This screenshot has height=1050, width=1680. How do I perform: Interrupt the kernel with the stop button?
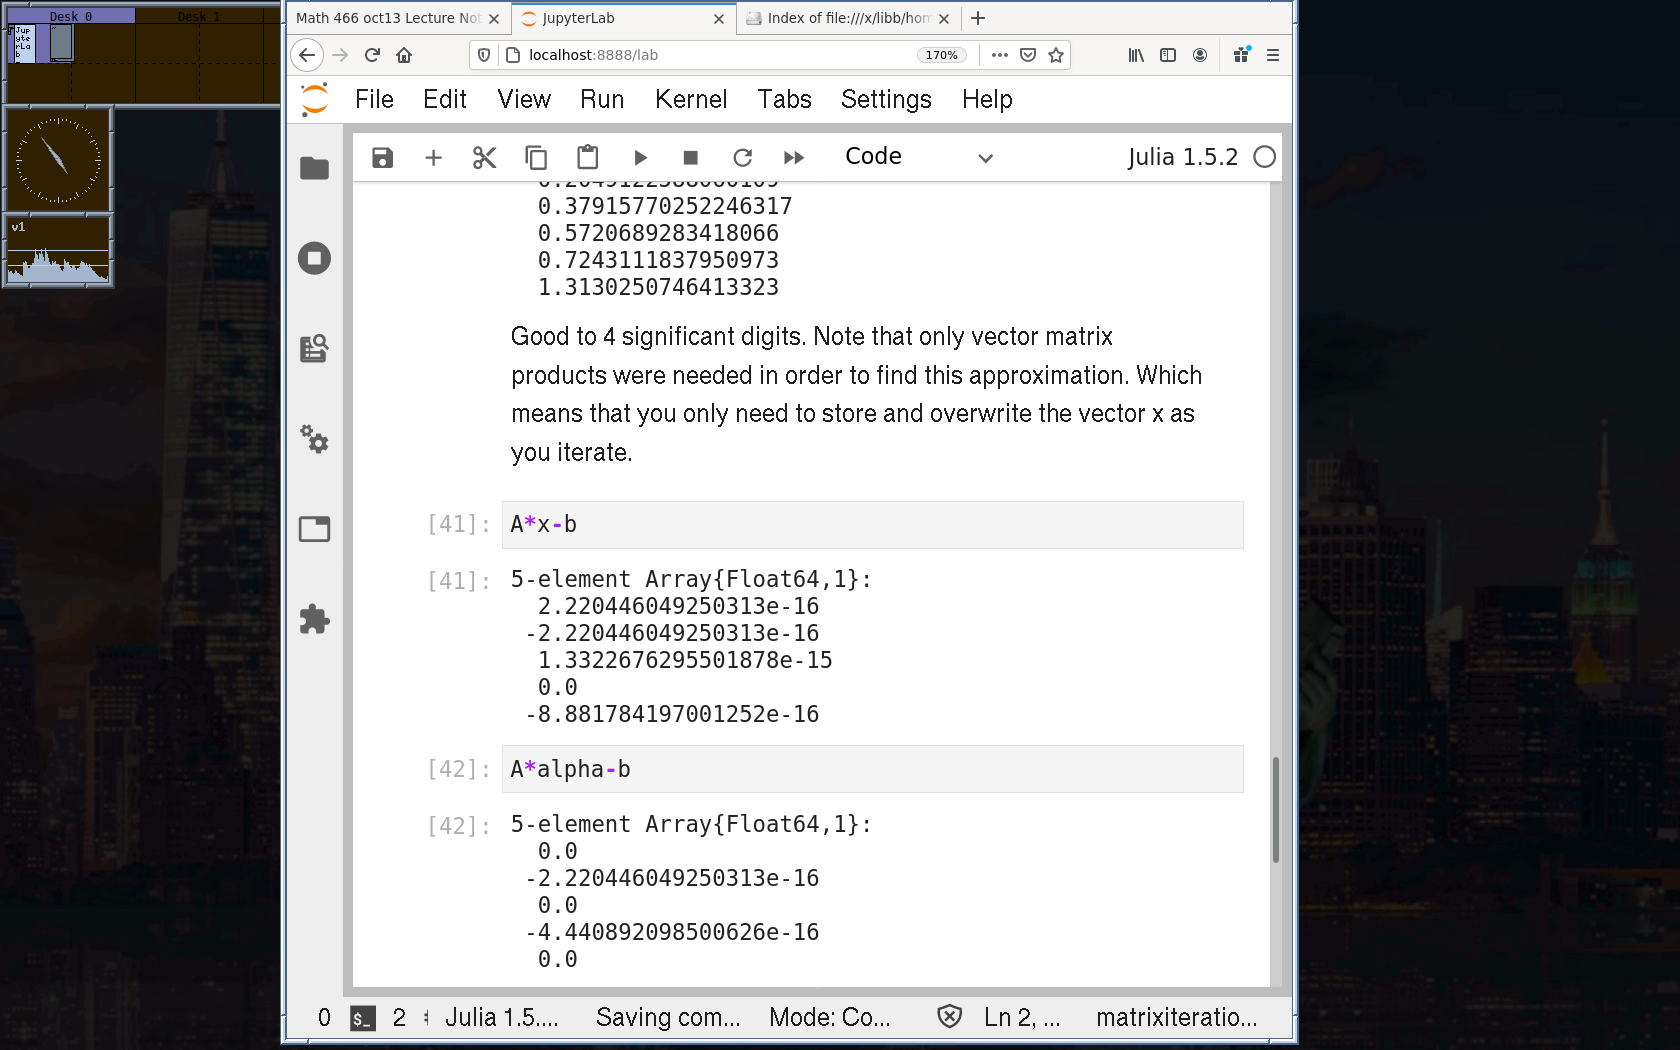(x=690, y=158)
